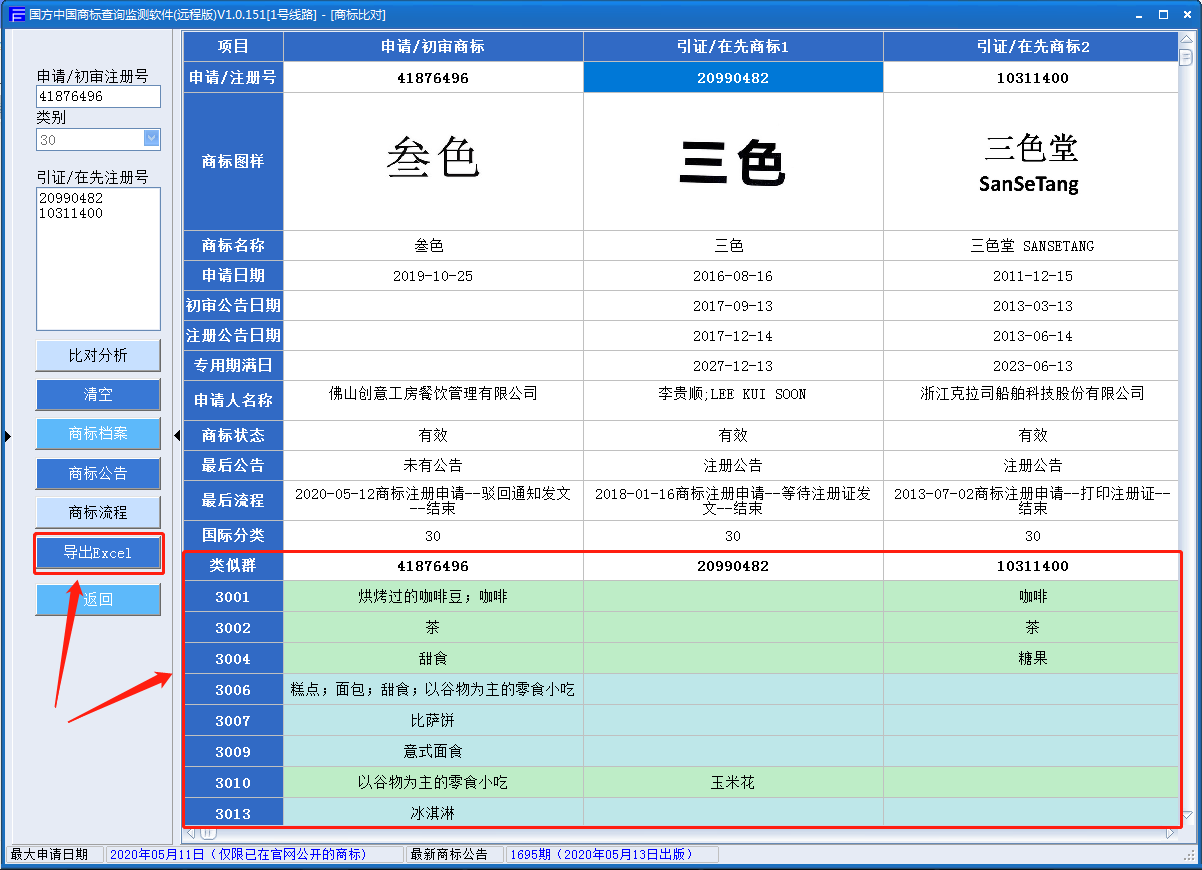This screenshot has width=1202, height=870.
Task: Click the horizontal scrollbar right arrow
Action: (x=1171, y=833)
